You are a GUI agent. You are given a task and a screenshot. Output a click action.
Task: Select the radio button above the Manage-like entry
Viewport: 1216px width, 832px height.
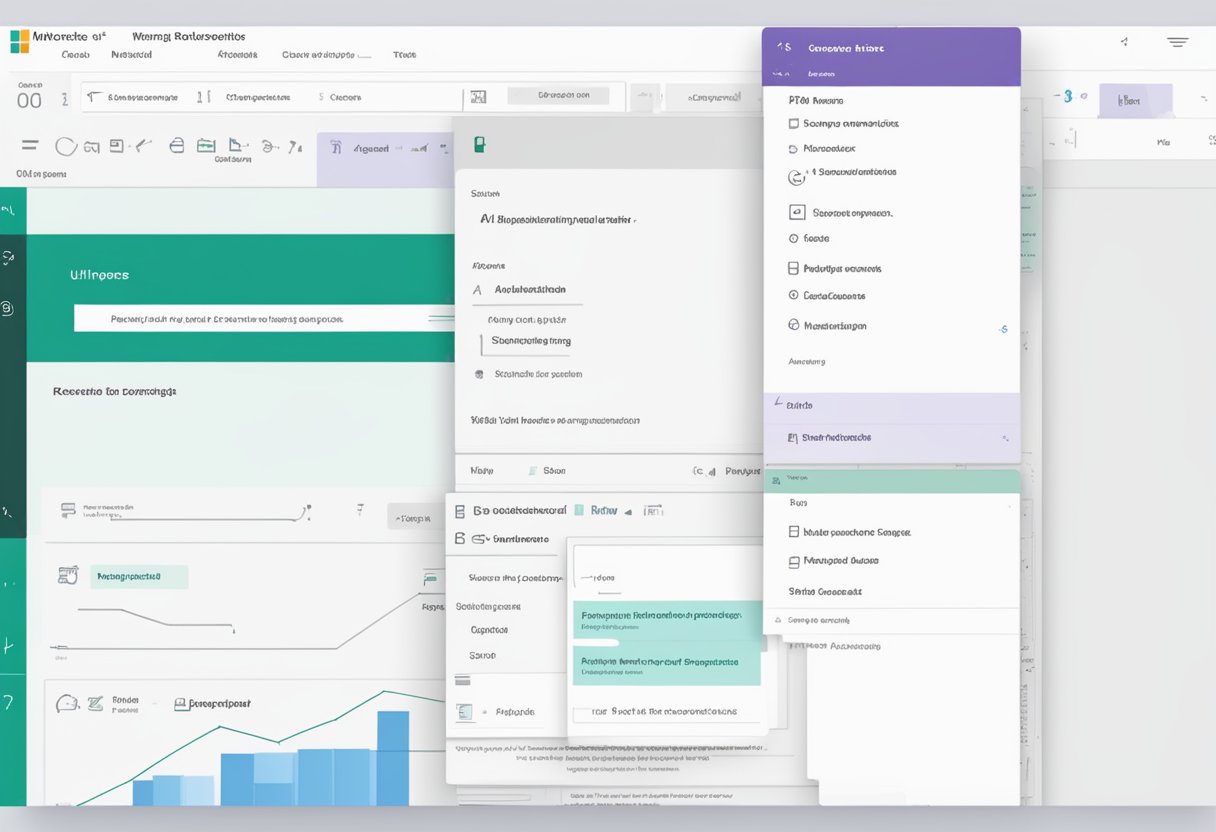(794, 296)
